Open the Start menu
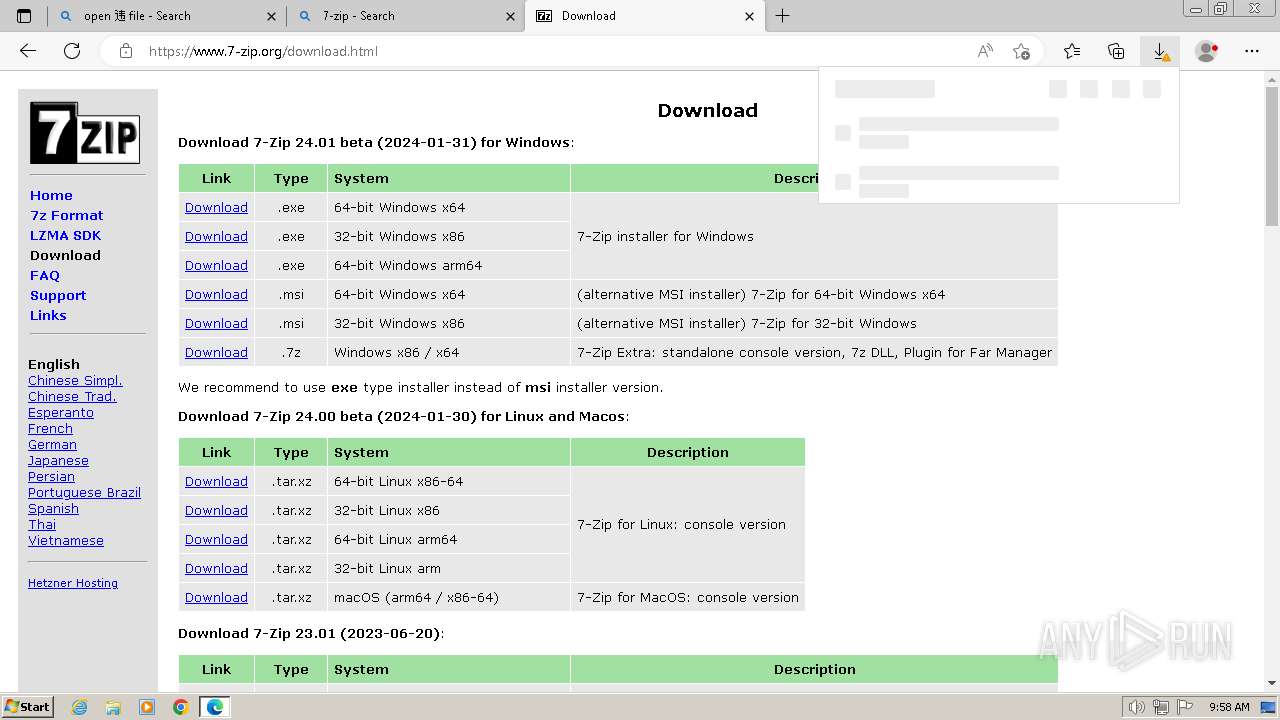 (x=28, y=707)
